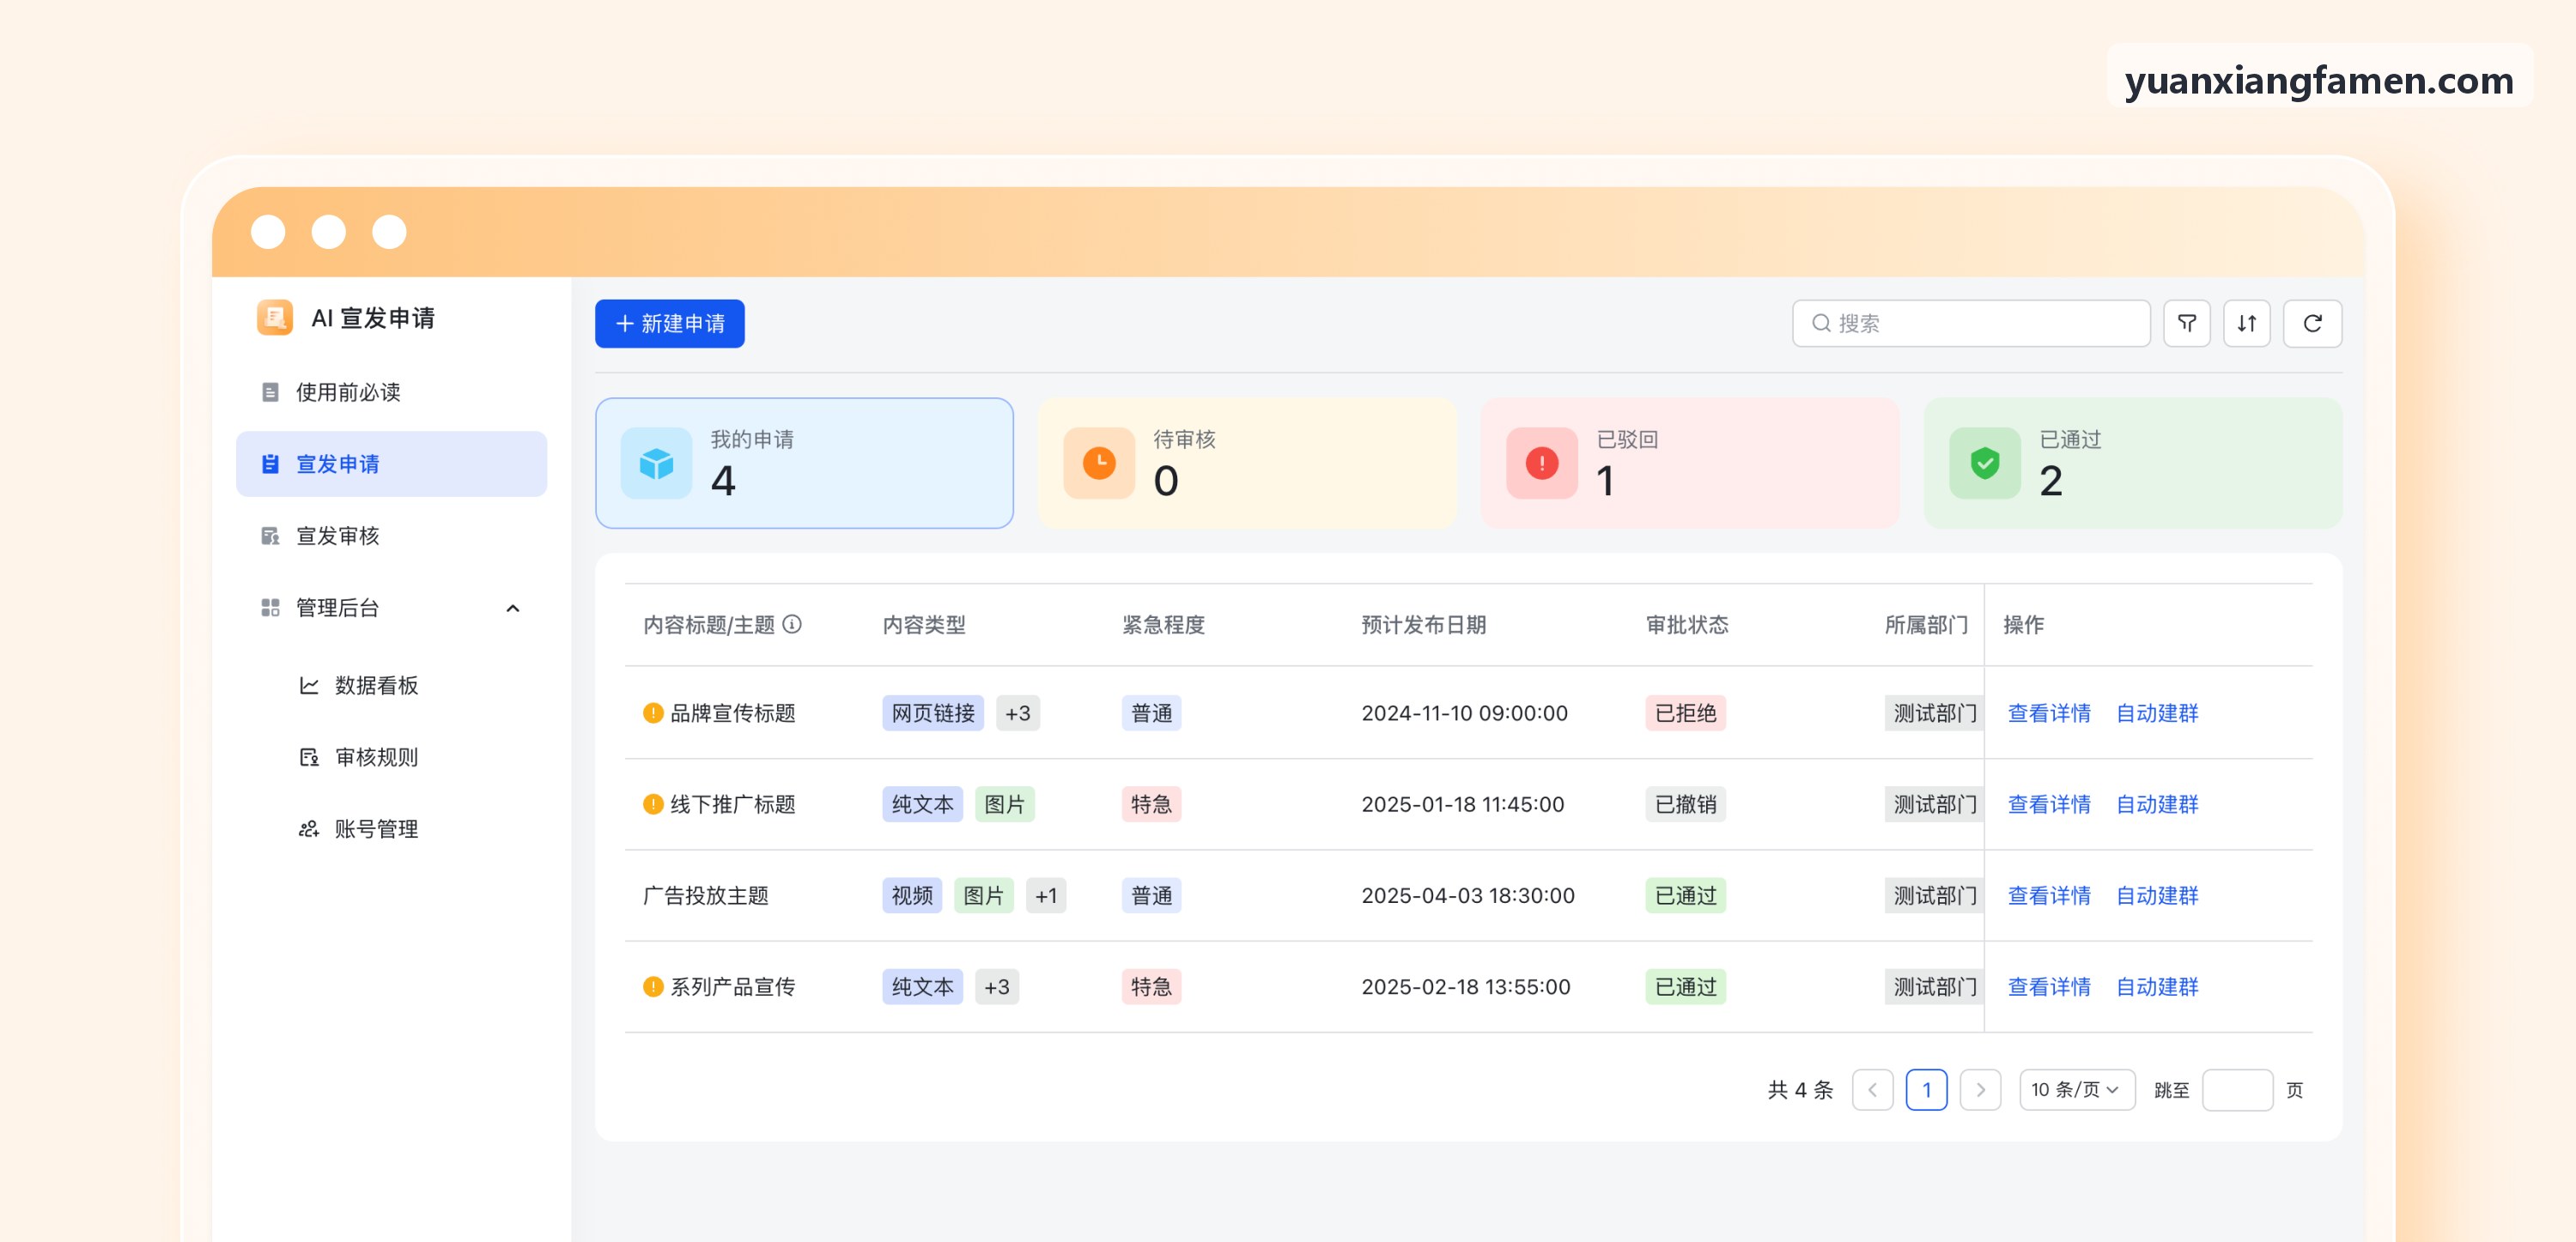Expand +3 content types for 系列产品宣传
This screenshot has height=1242, width=2576.
click(997, 987)
